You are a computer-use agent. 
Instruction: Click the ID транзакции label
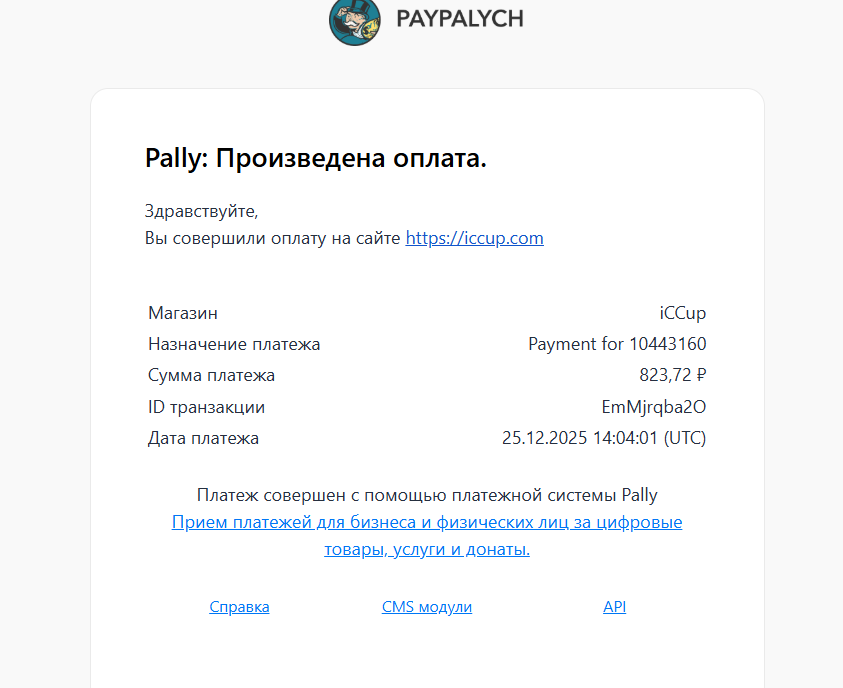point(206,407)
